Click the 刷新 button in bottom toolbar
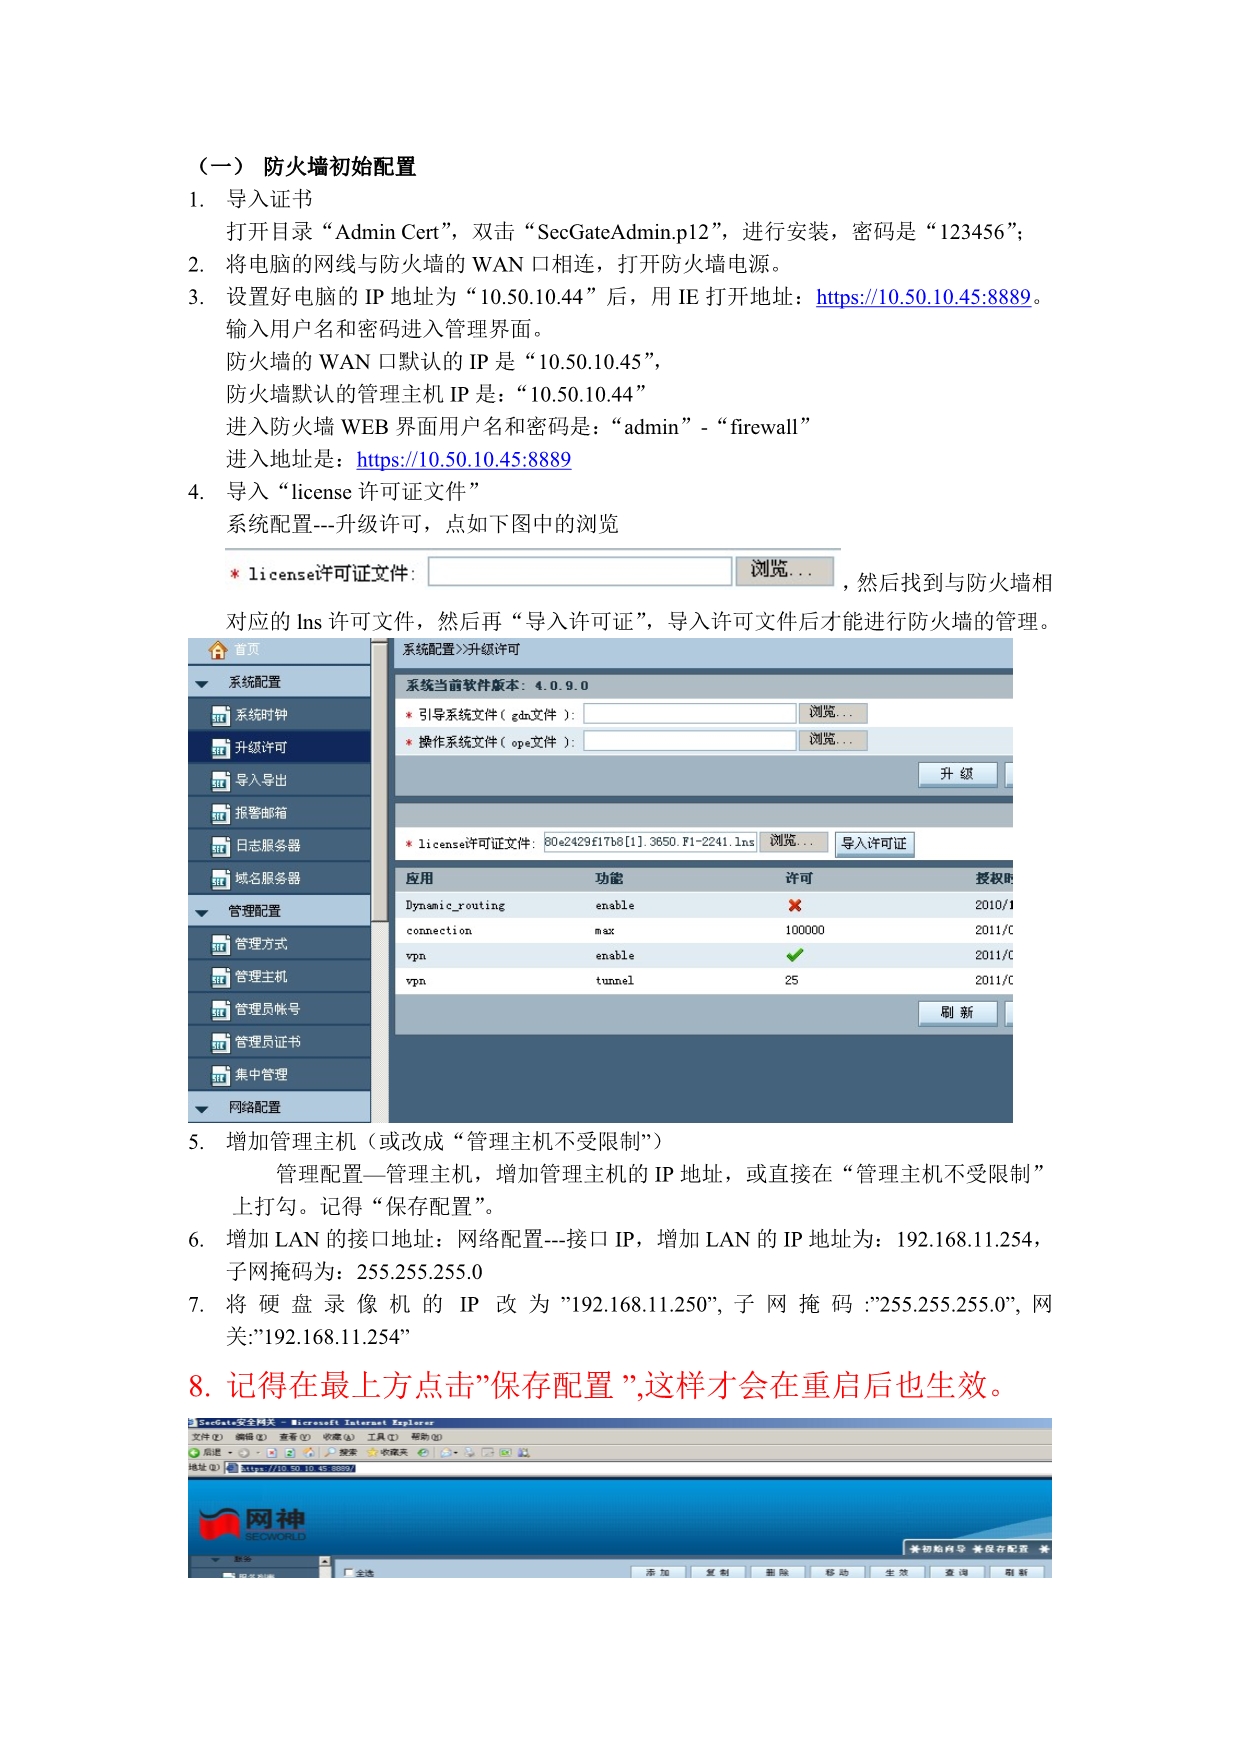 pos(1017,1573)
